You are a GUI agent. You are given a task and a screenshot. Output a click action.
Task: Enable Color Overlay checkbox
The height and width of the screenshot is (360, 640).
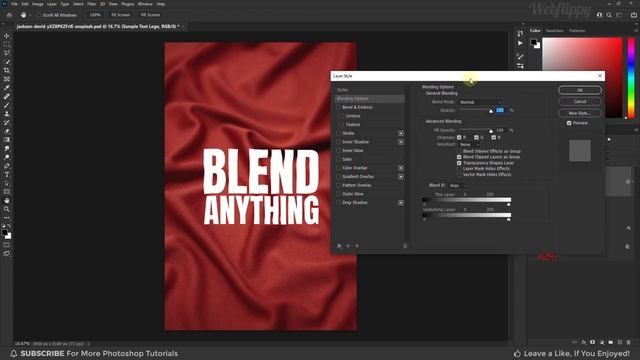tap(338, 168)
